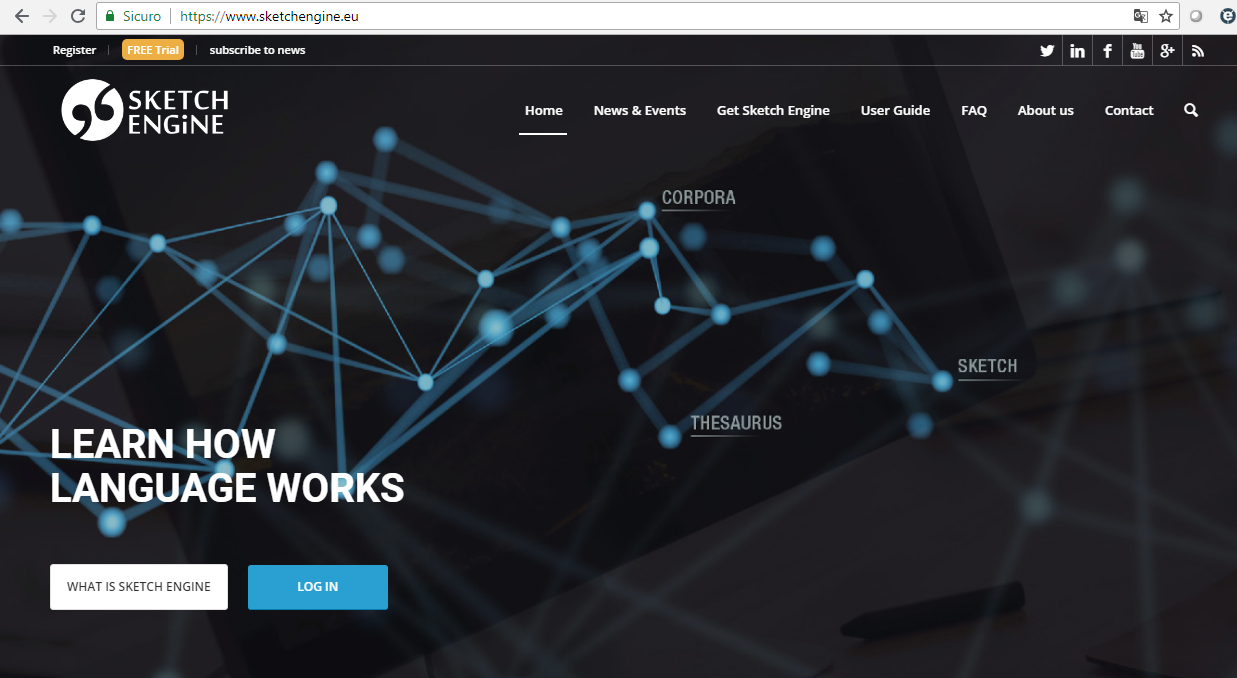
Task: Open the RSS feed icon
Action: [1197, 51]
